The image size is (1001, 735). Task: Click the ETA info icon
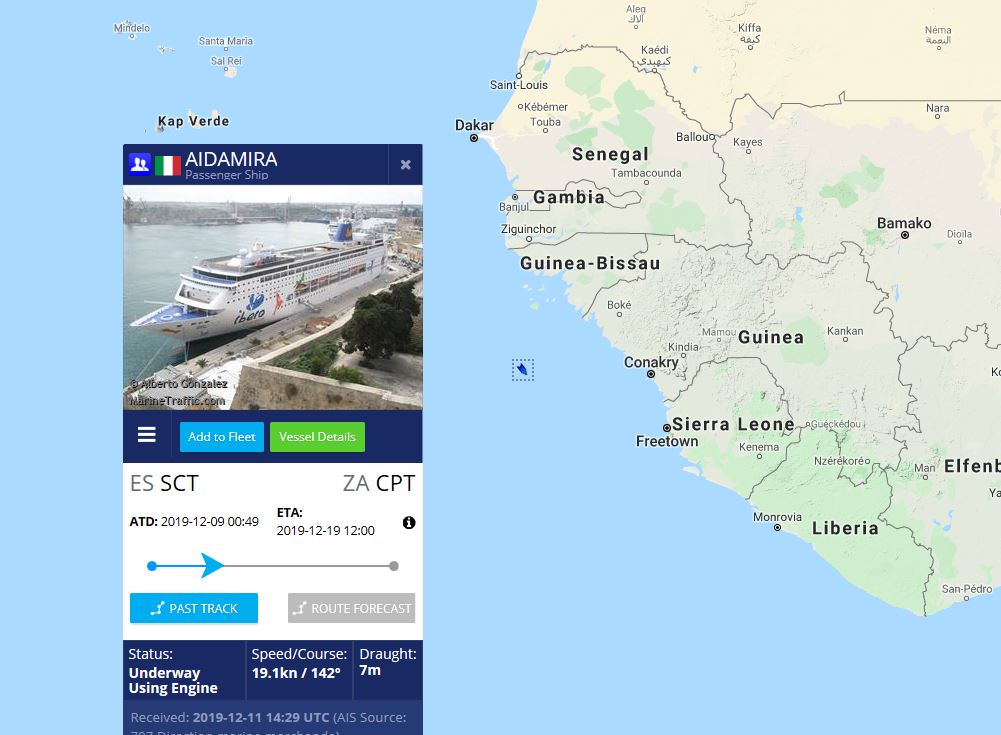tap(409, 523)
